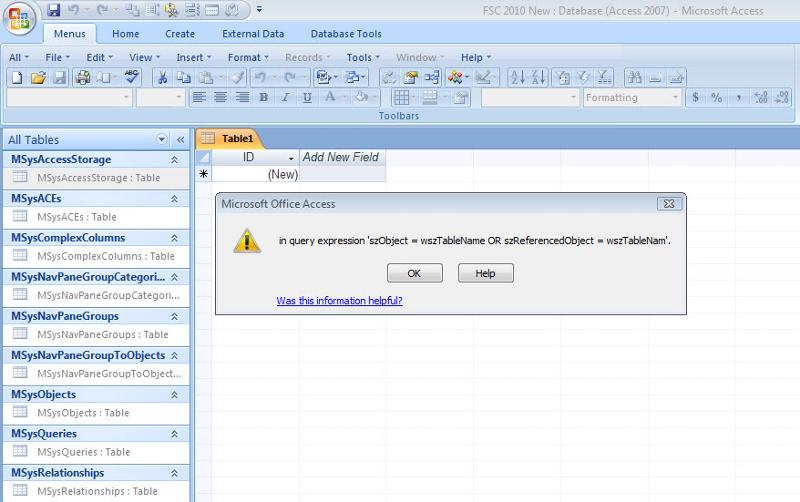The height and width of the screenshot is (502, 800).
Task: Click the Sort Ascending A-Z icon
Action: 518,78
